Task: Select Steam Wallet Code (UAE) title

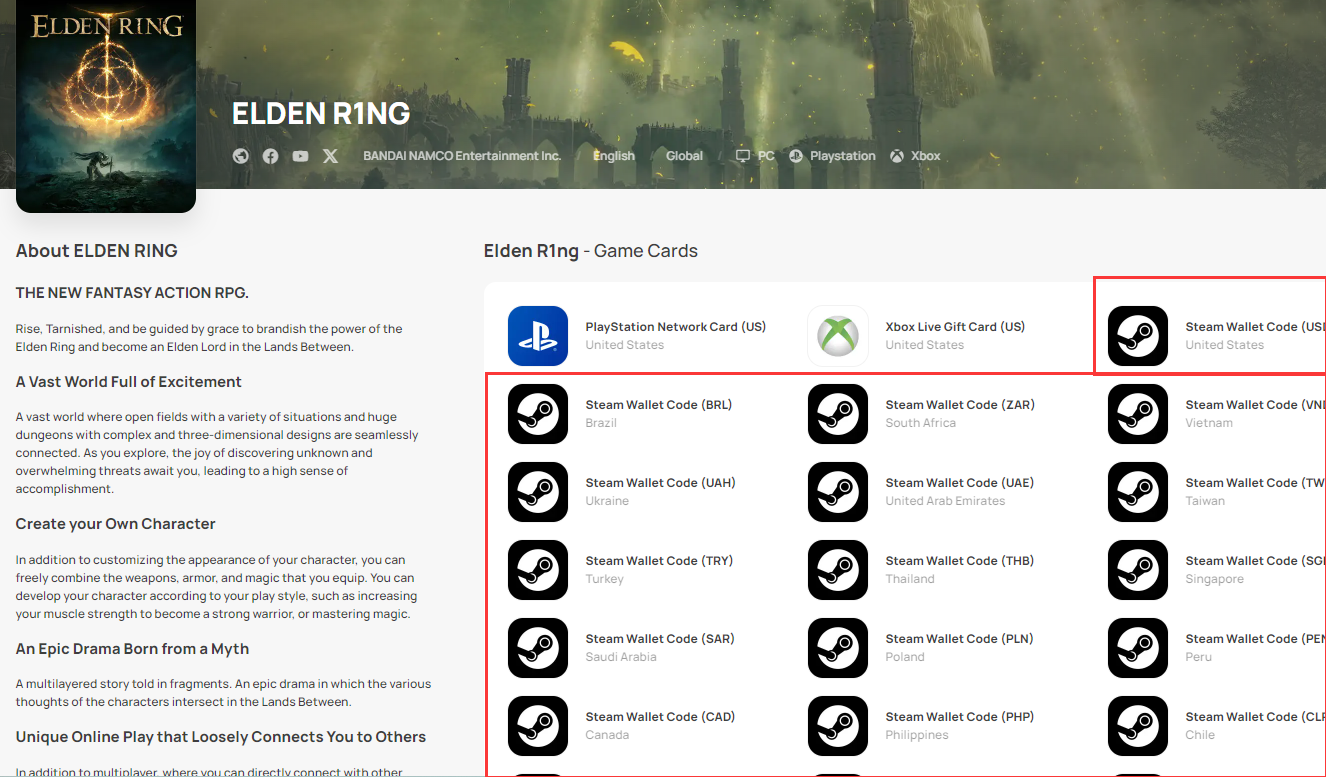Action: pos(960,483)
